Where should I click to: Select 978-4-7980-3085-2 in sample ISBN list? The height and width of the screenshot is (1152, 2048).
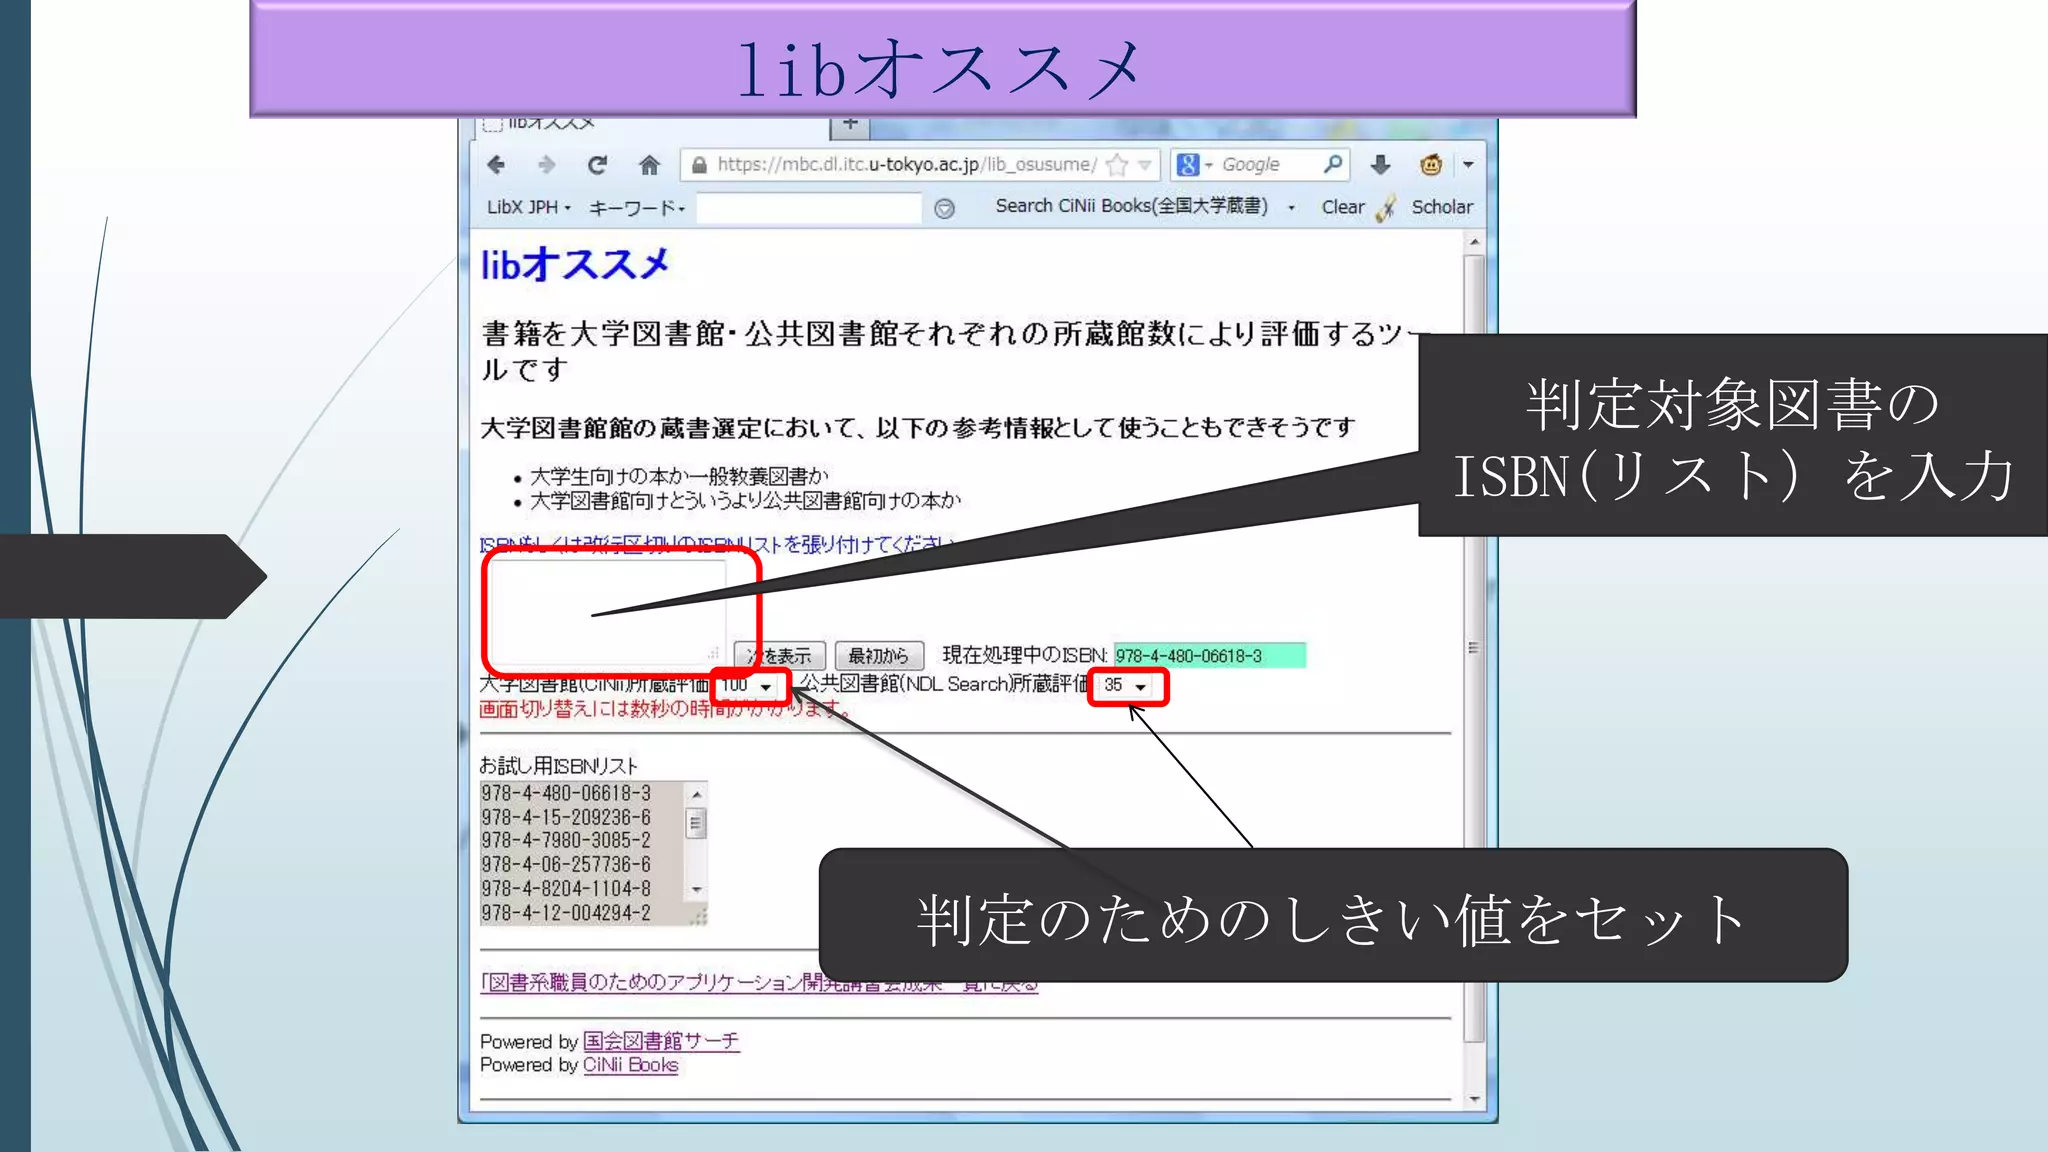pos(566,840)
